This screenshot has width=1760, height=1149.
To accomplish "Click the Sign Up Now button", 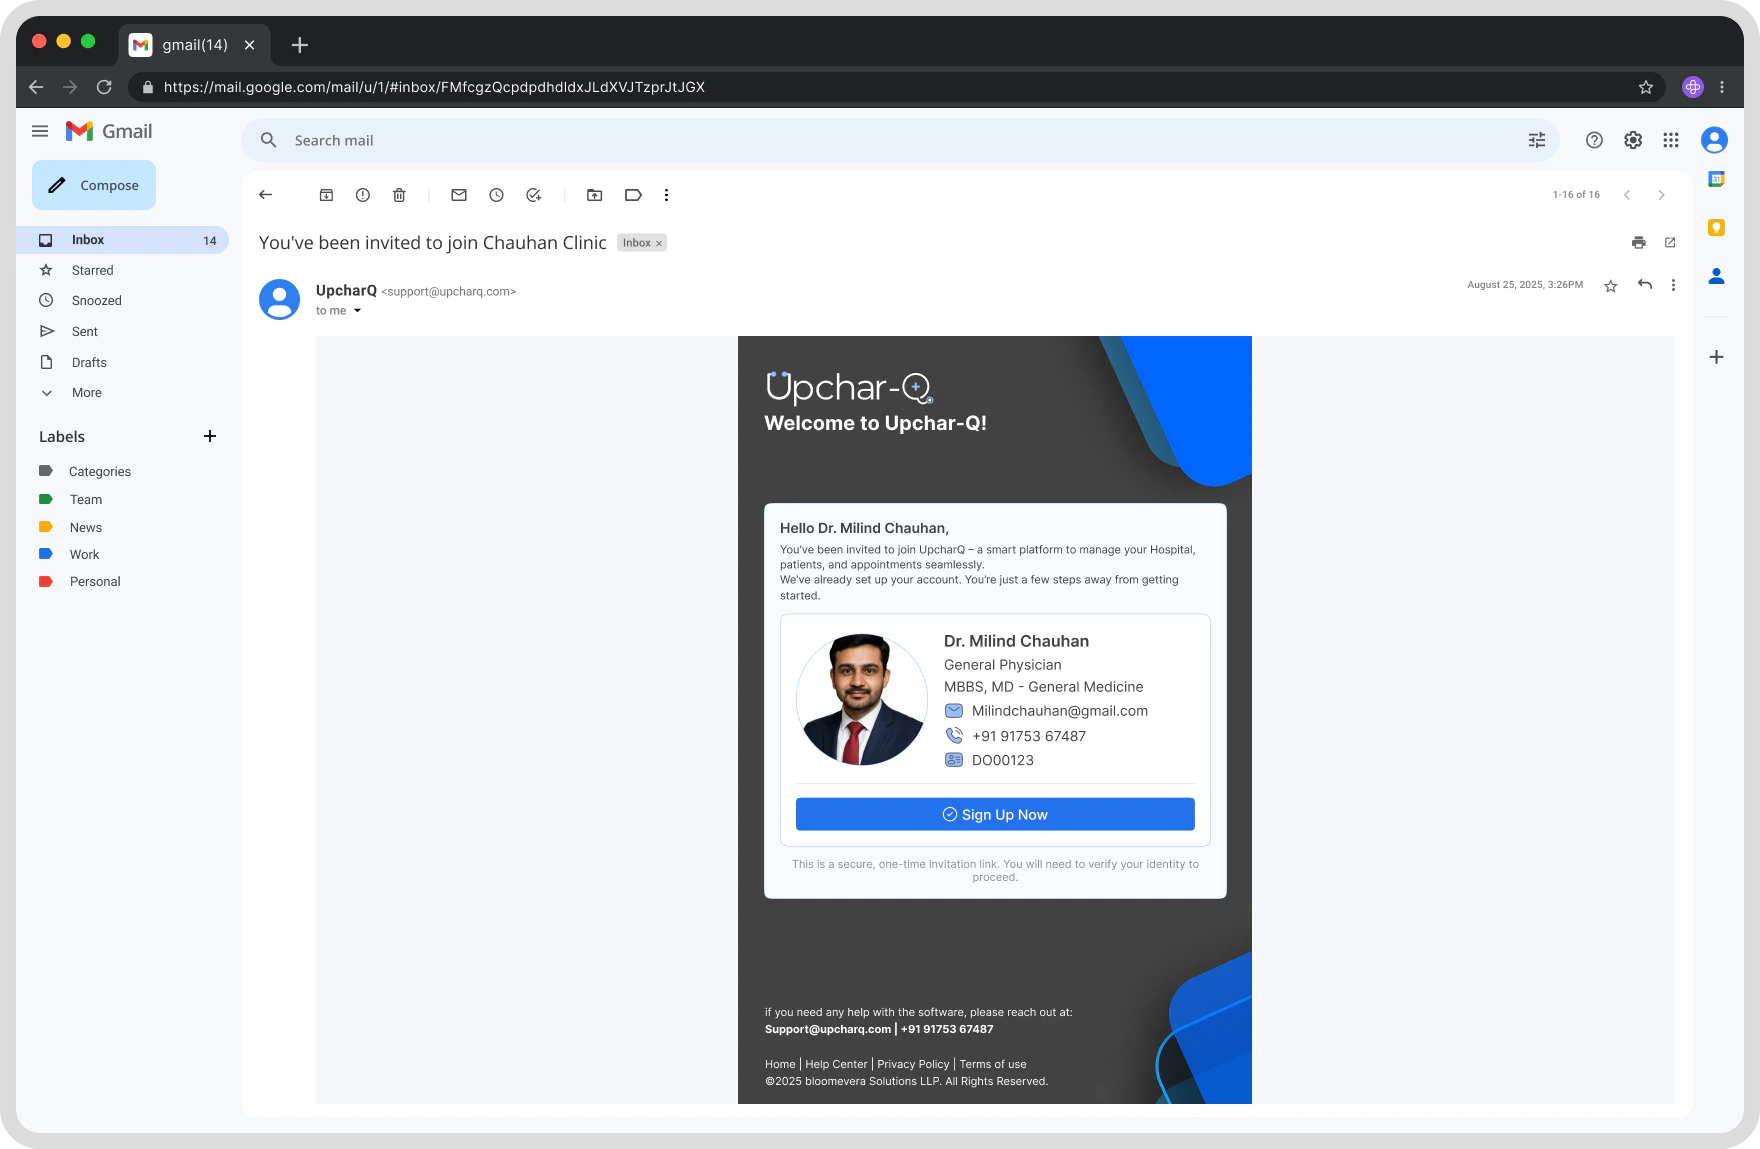I will tap(995, 814).
